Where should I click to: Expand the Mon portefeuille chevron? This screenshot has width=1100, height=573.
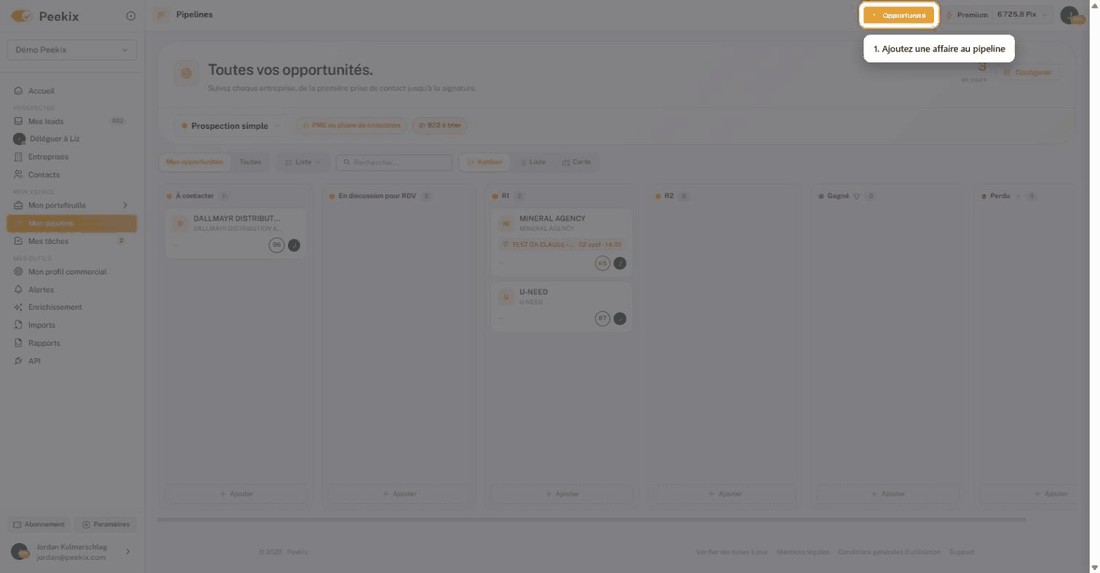coord(126,205)
